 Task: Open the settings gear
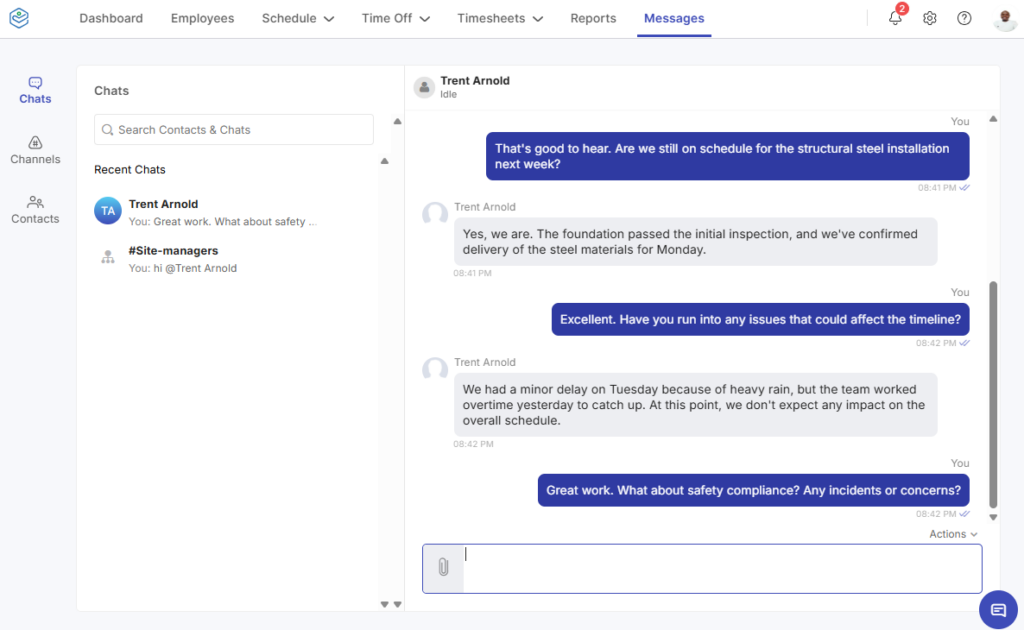click(x=929, y=18)
